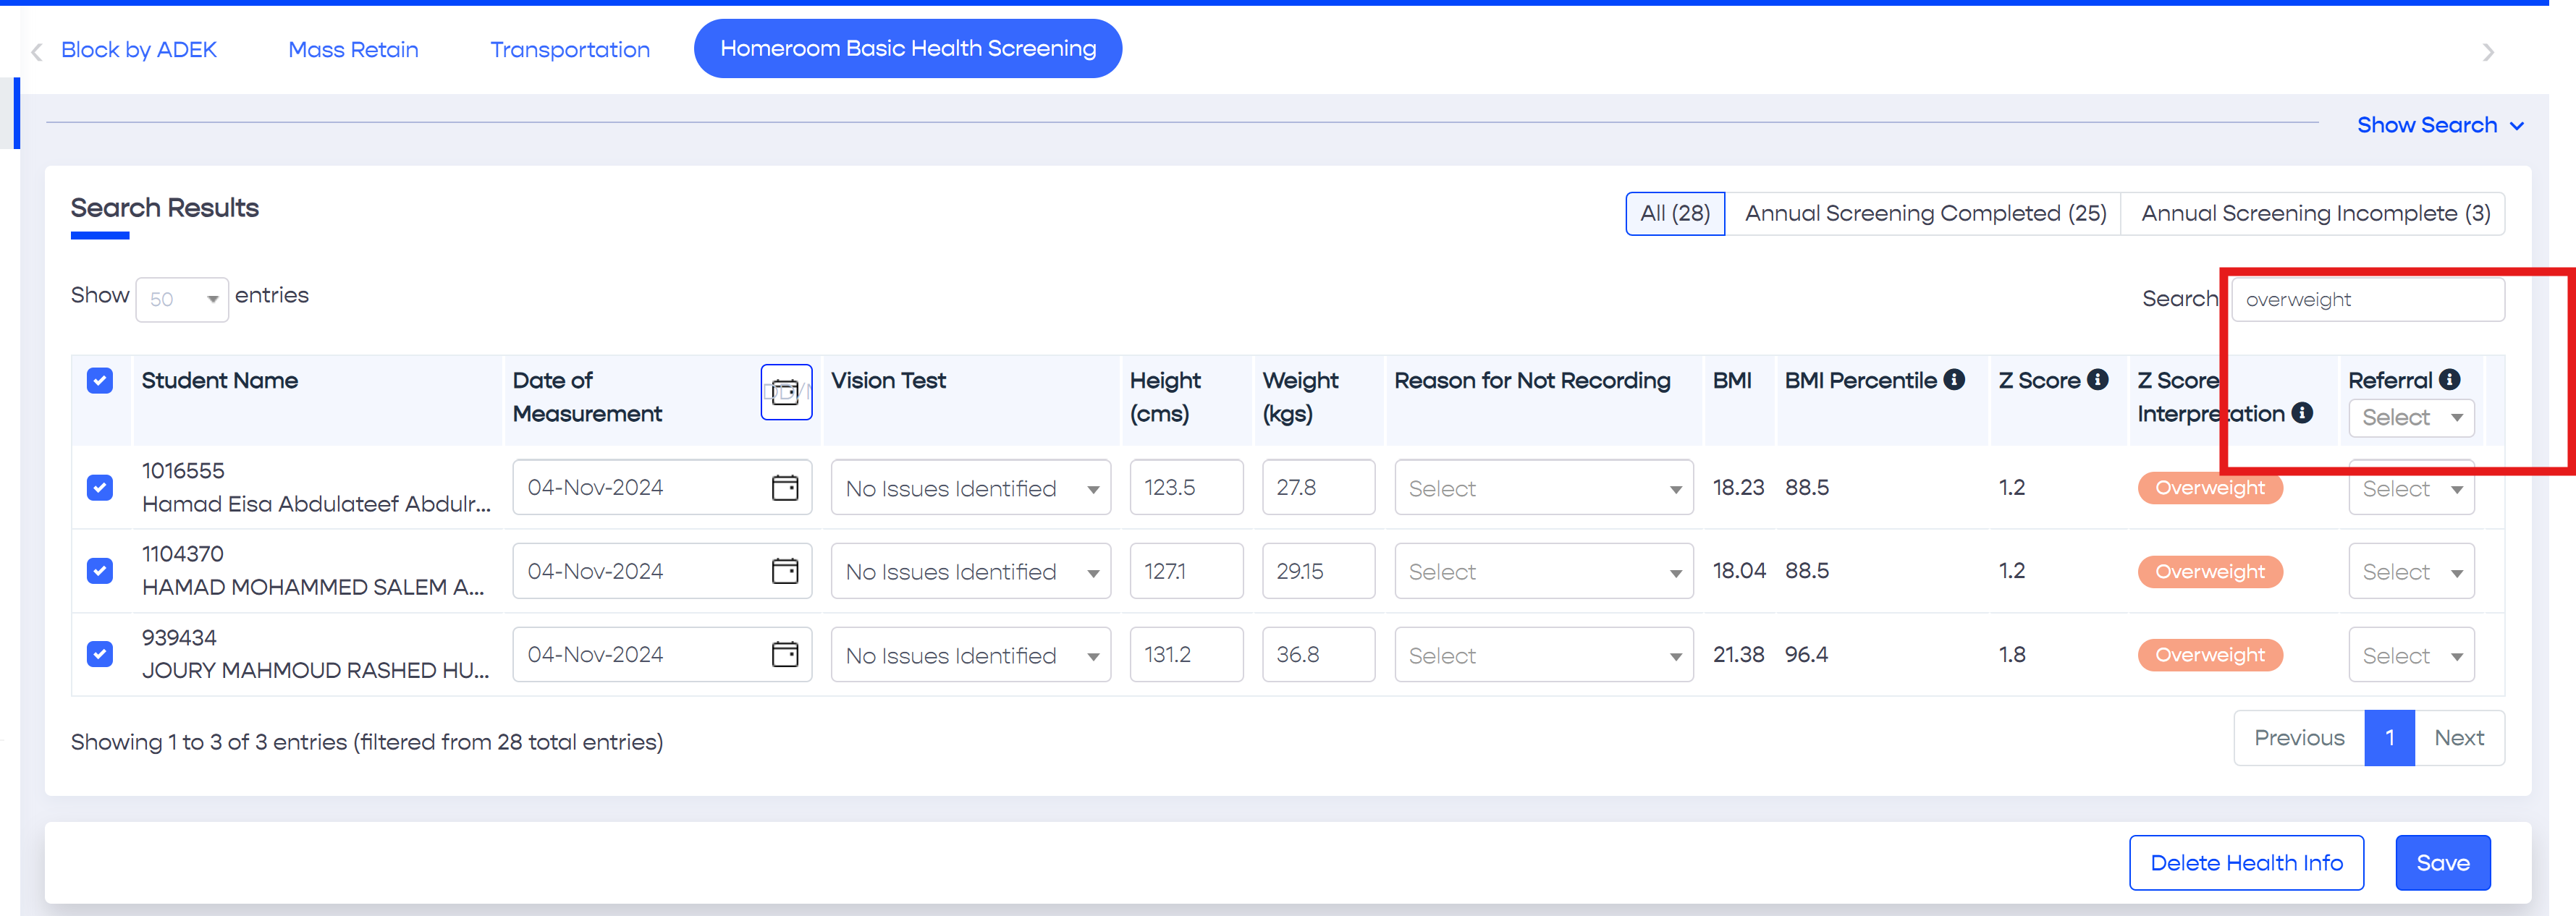Click Z Score Interpretation info icon
This screenshot has height=916, width=2576.
click(x=2302, y=413)
